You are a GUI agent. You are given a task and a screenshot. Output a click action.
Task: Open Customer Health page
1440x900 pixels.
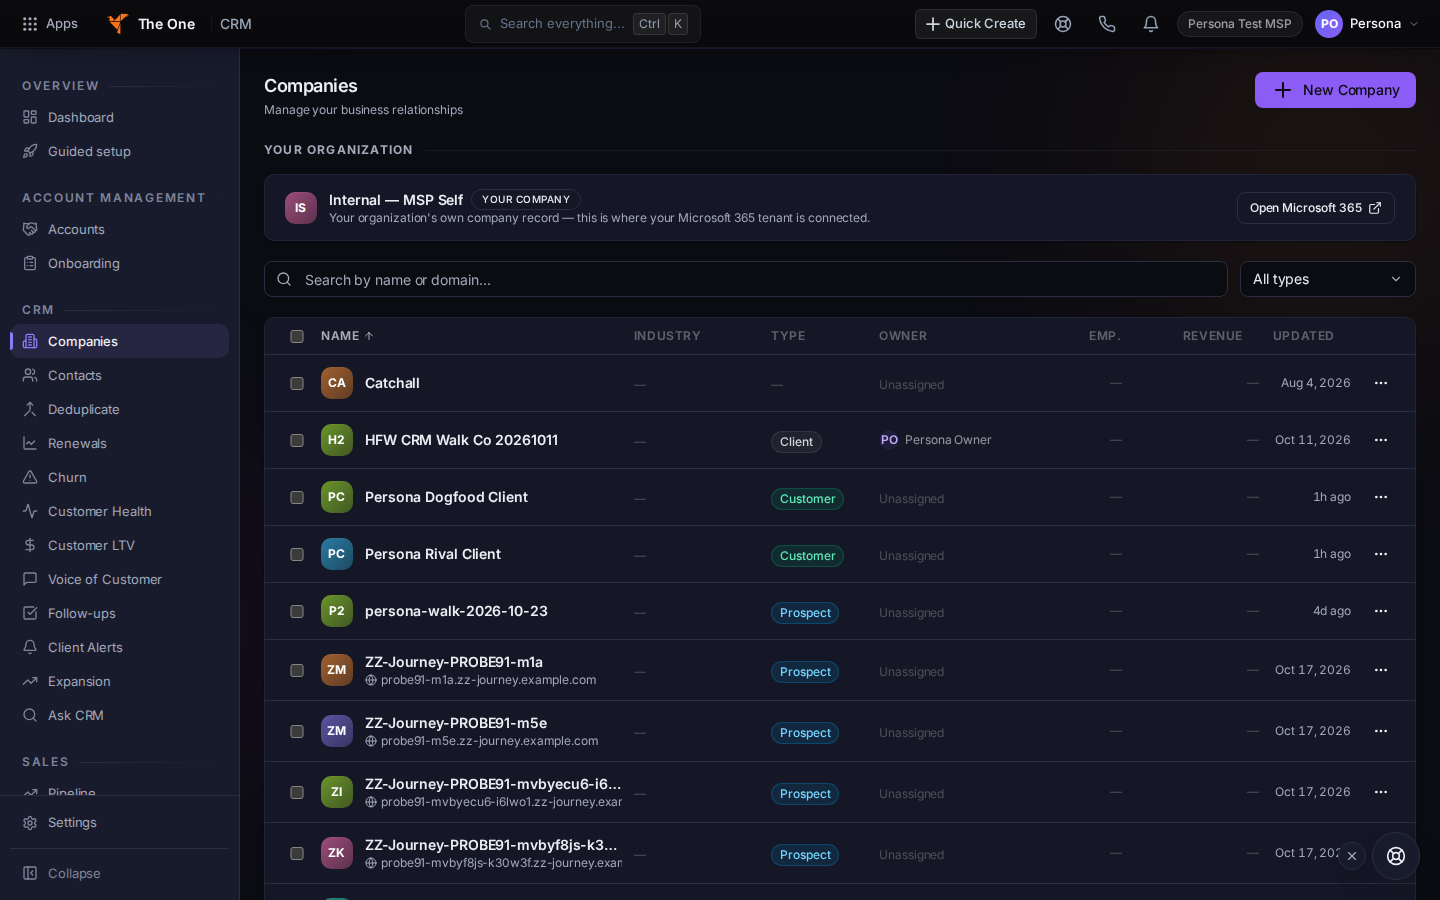[x=120, y=511]
